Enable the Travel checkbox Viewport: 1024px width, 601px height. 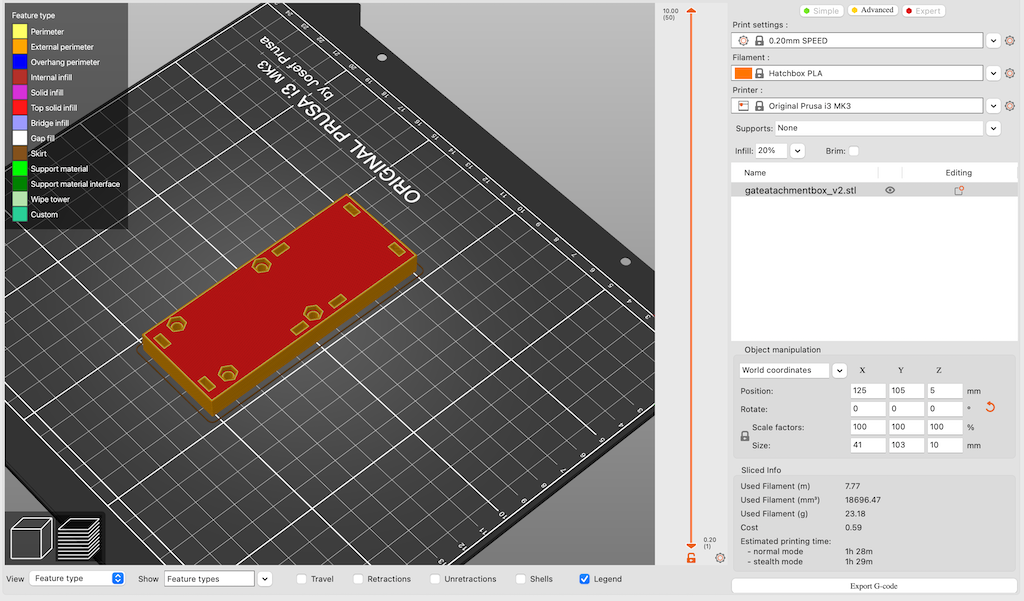tap(301, 579)
